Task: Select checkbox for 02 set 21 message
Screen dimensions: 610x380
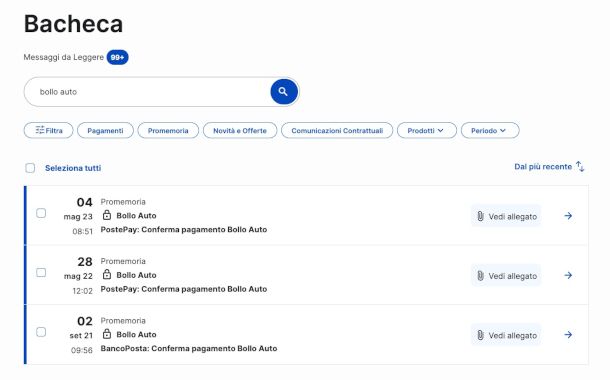Action: 41,332
